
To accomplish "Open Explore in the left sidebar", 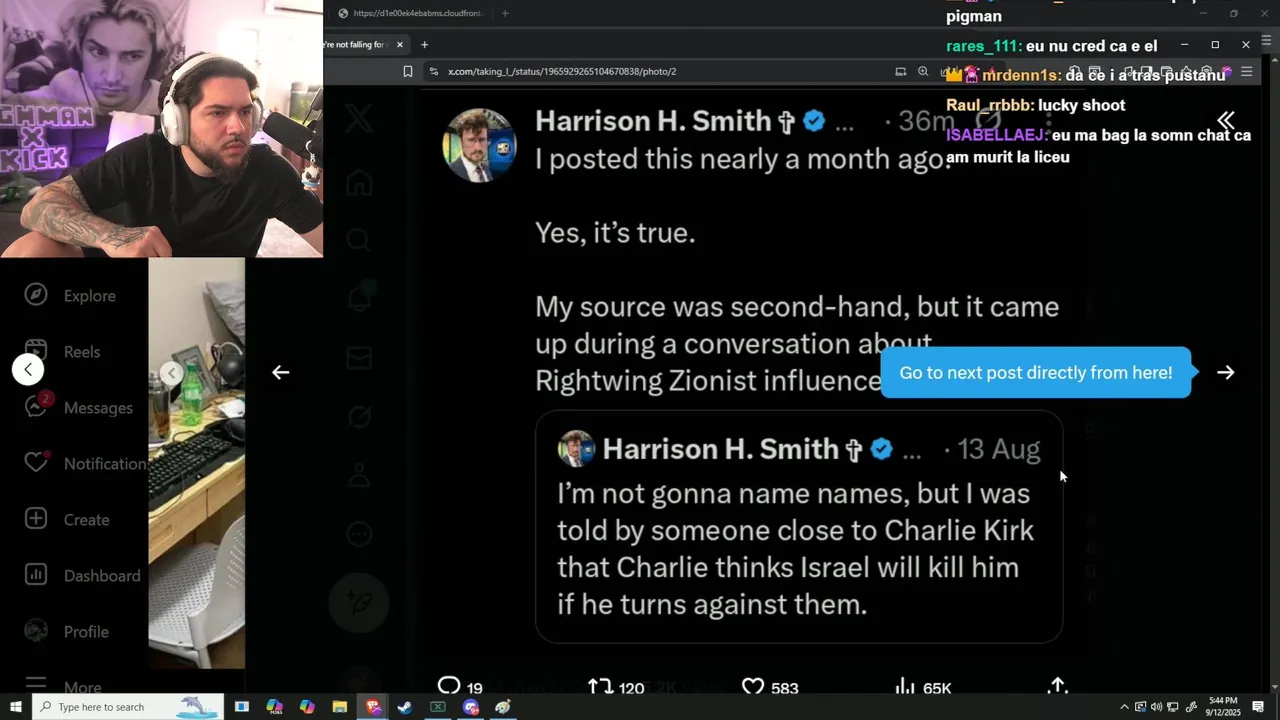I will coord(71,295).
